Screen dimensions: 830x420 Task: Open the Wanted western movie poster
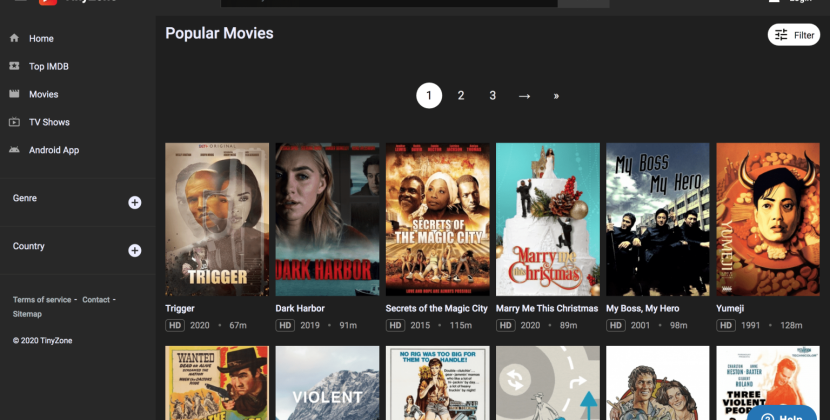click(x=217, y=383)
